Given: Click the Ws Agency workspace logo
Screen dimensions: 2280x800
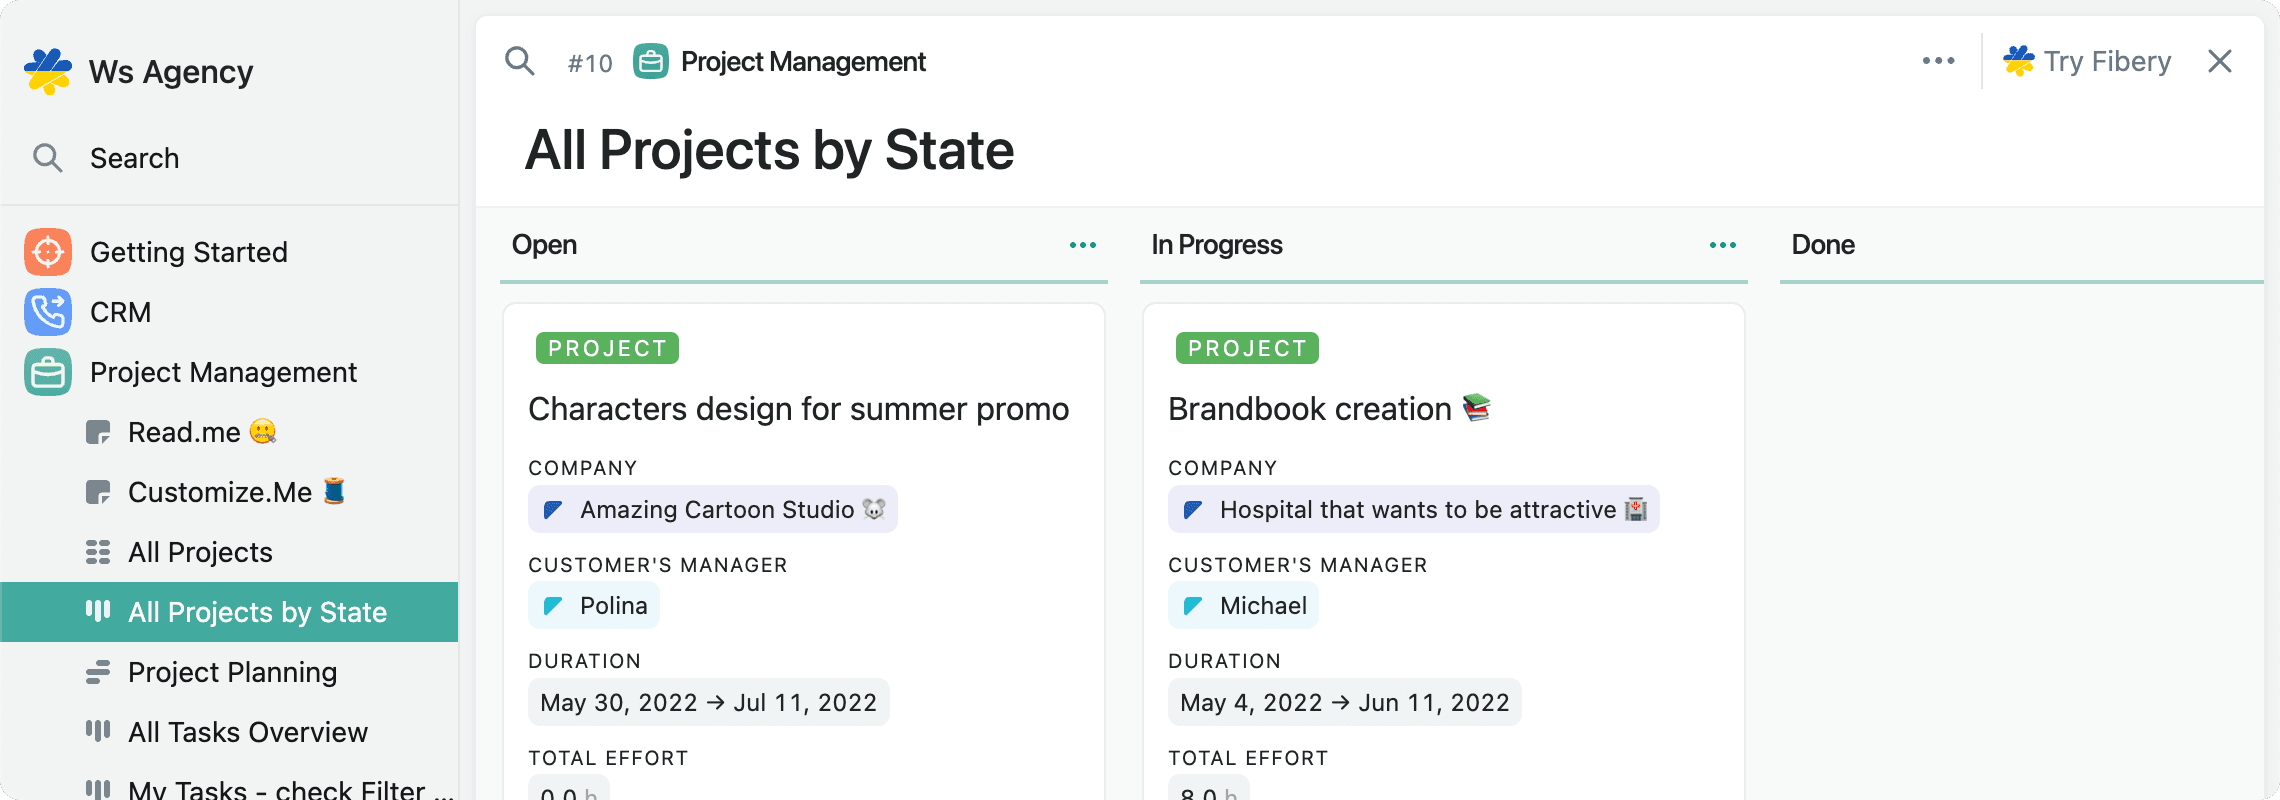Looking at the screenshot, I should click(x=47, y=70).
